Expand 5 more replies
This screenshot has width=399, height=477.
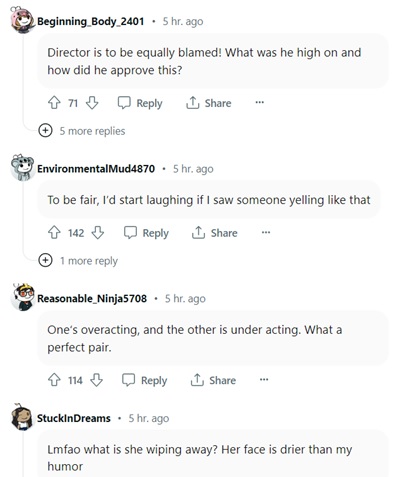[x=82, y=131]
